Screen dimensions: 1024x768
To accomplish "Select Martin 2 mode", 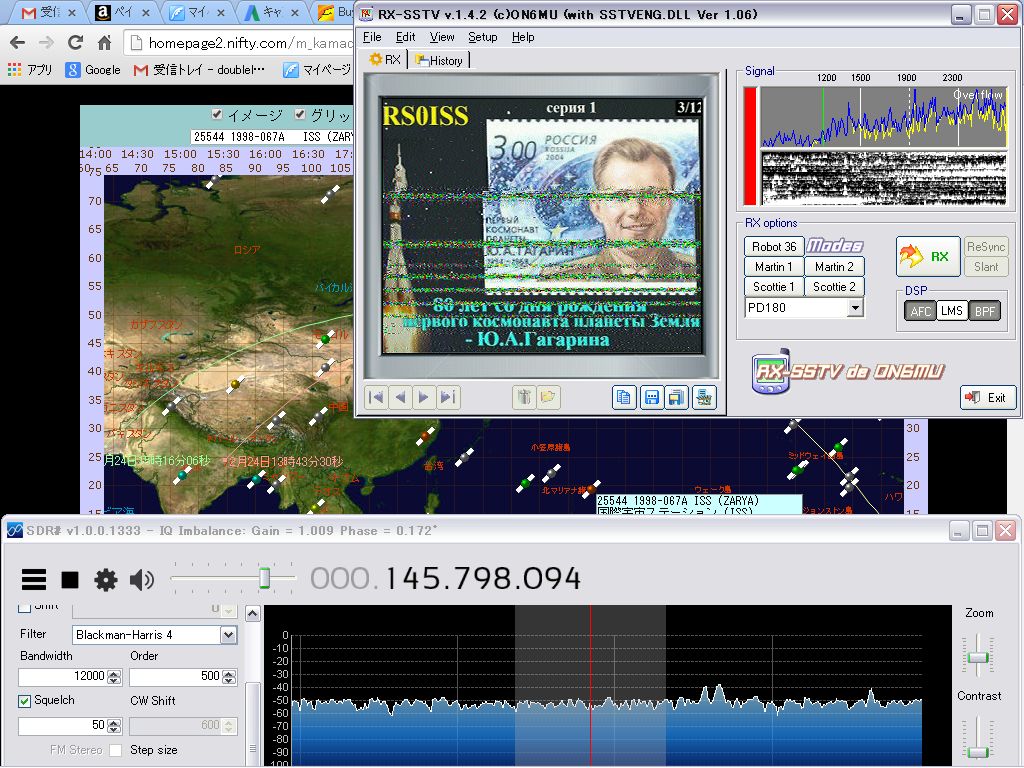I will [x=834, y=266].
